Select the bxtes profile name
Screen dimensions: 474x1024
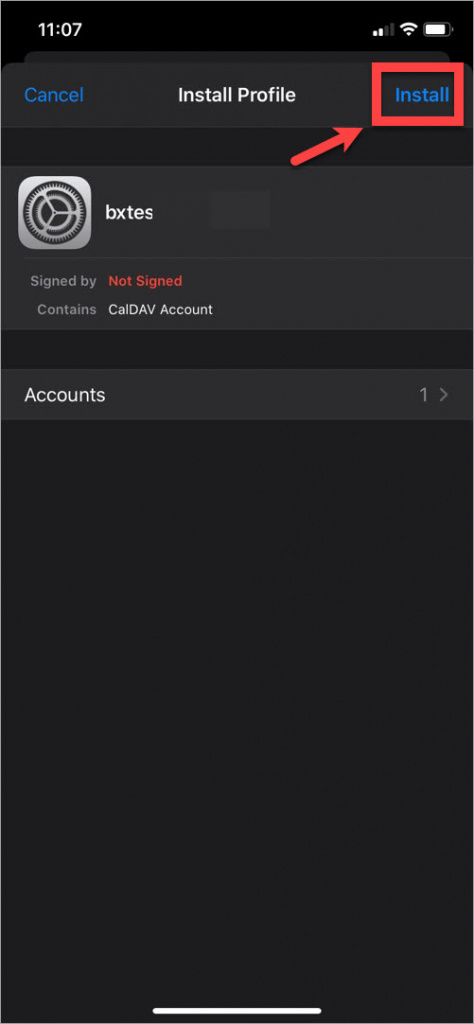129,212
